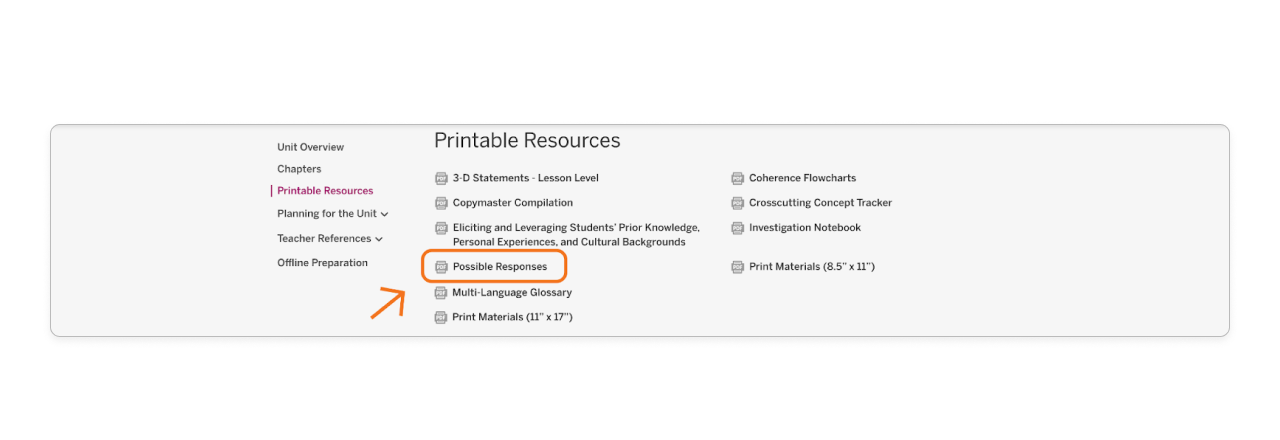Expand the Planning for the Unit chevron

click(x=385, y=214)
